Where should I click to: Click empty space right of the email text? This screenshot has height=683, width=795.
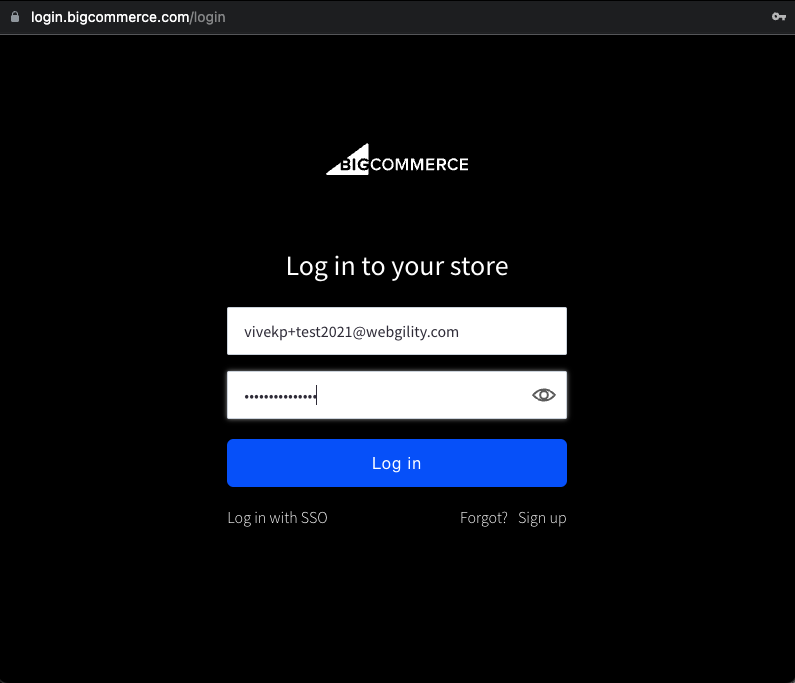(515, 331)
